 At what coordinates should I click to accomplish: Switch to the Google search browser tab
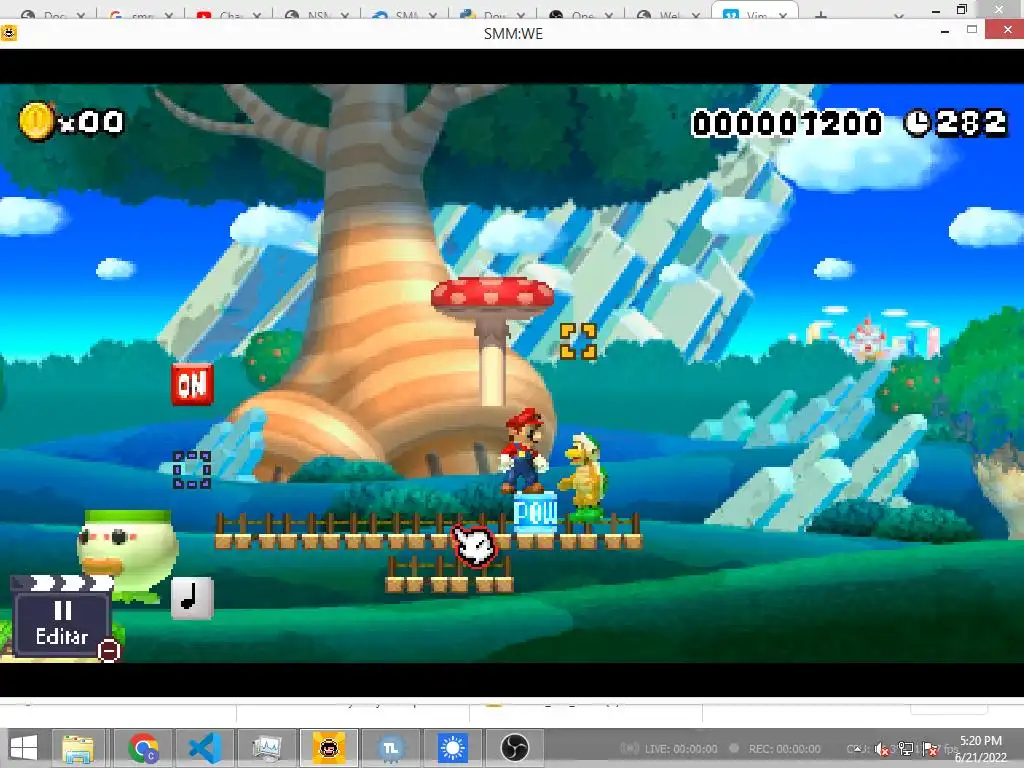tap(140, 13)
